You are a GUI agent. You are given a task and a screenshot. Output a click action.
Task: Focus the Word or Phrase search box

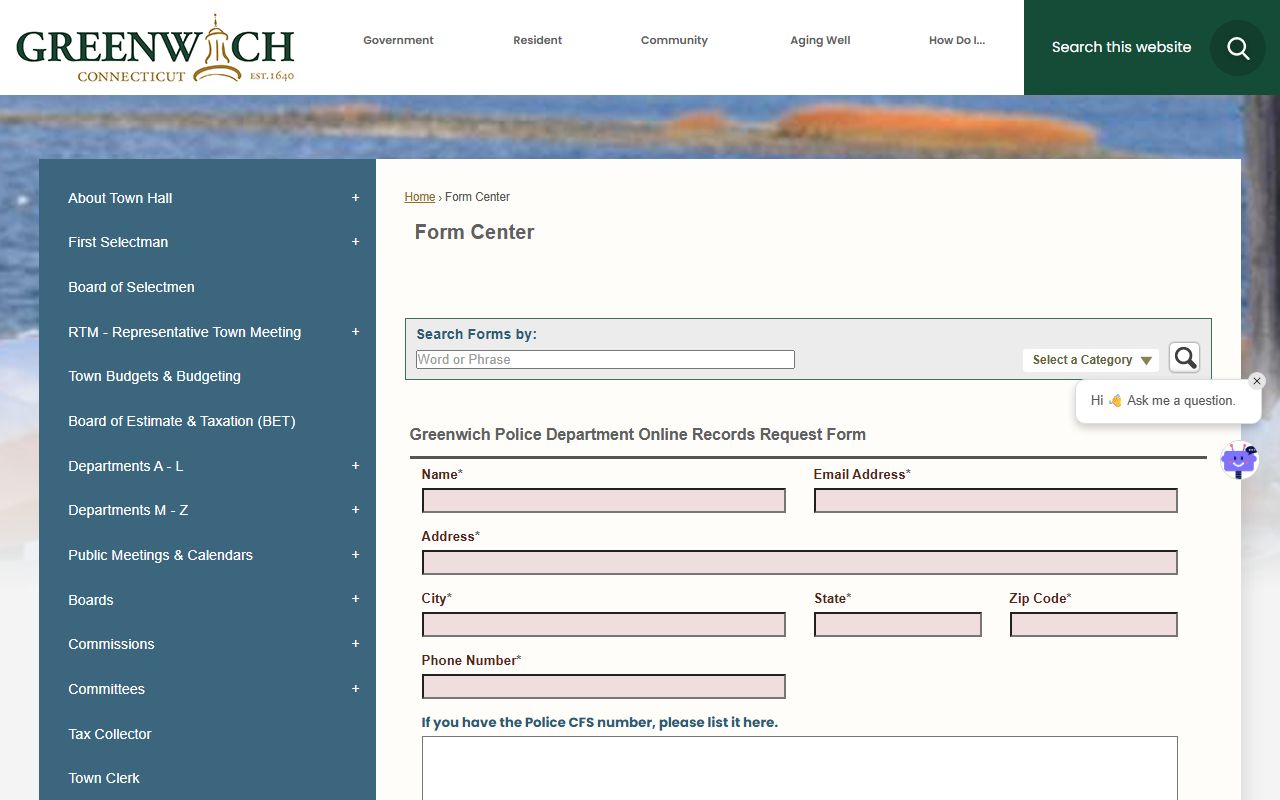tap(605, 360)
